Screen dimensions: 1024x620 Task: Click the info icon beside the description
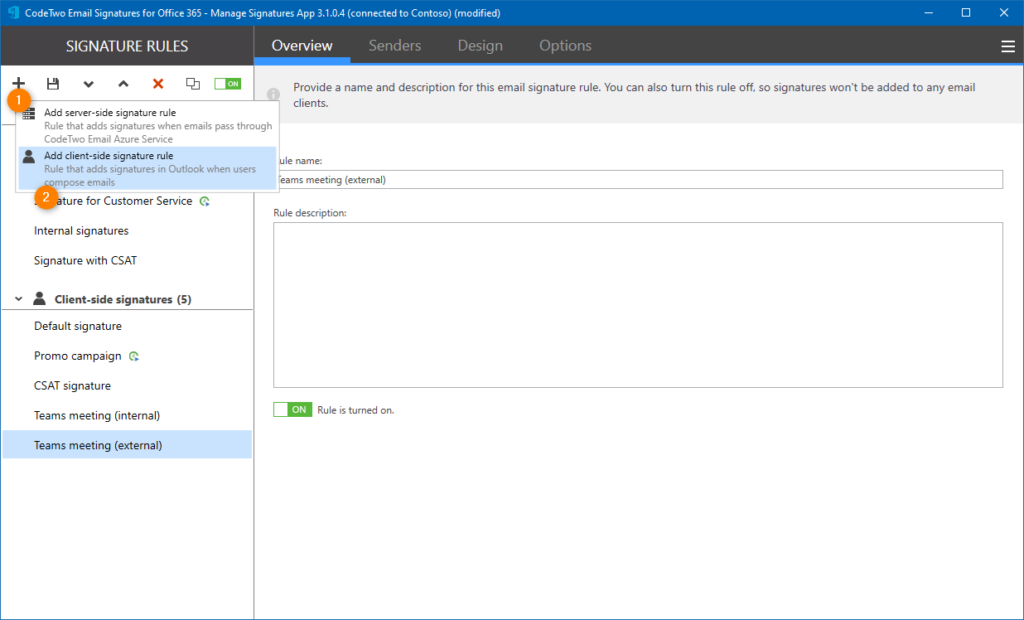pyautogui.click(x=273, y=94)
